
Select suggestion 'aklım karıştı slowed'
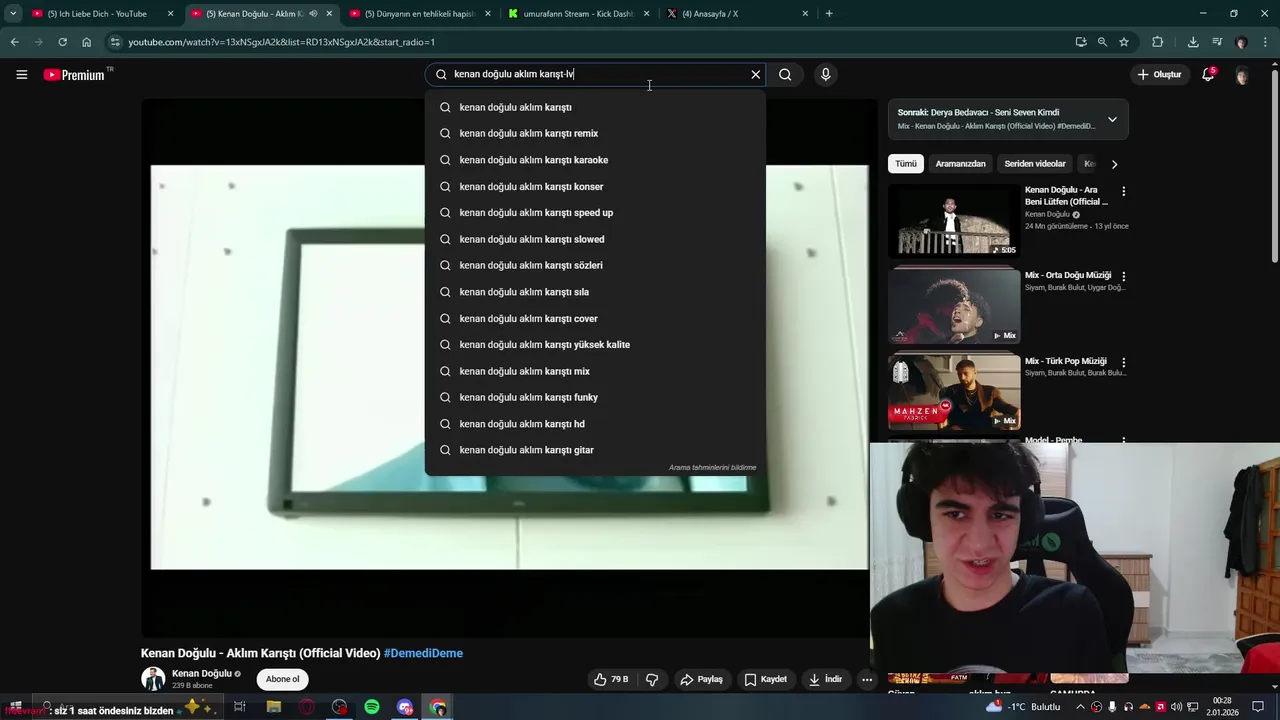coord(595,239)
